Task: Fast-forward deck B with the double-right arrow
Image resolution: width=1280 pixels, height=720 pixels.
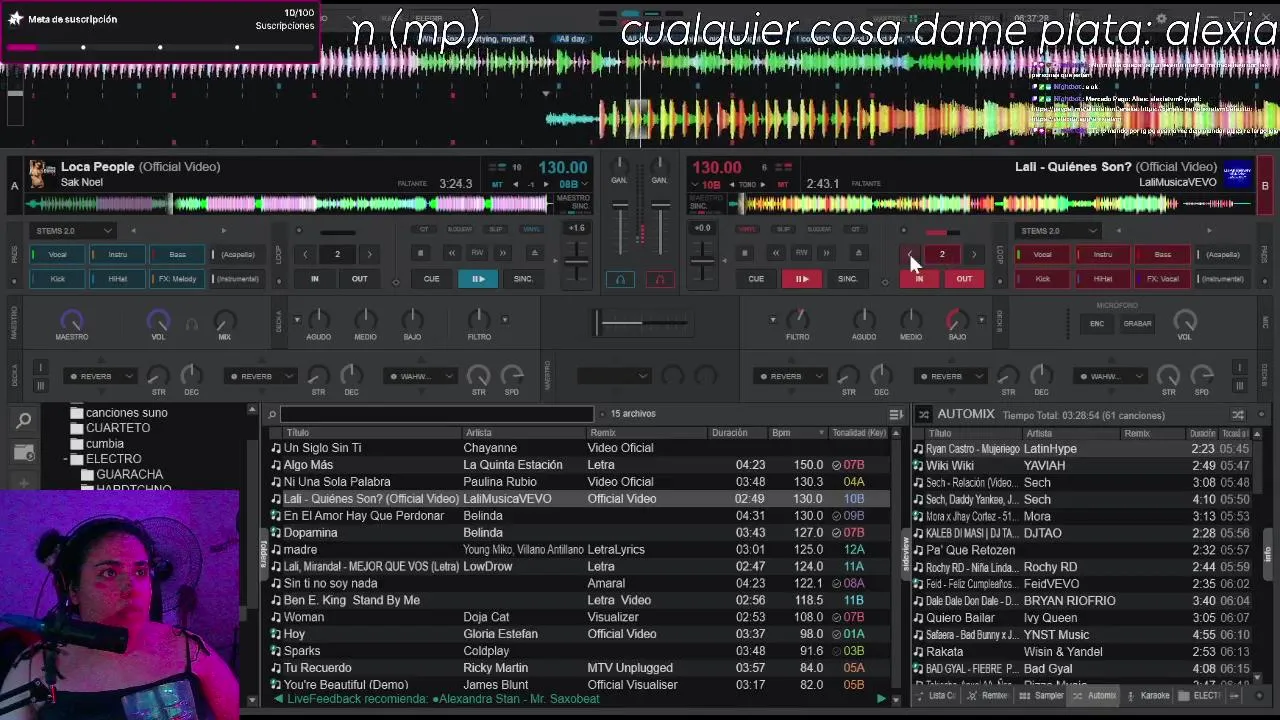Action: coord(828,254)
